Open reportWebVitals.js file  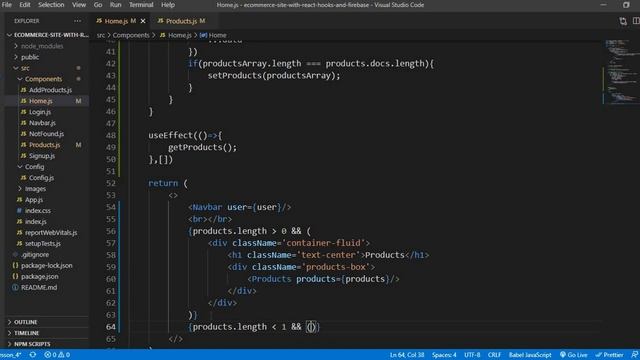pos(51,233)
